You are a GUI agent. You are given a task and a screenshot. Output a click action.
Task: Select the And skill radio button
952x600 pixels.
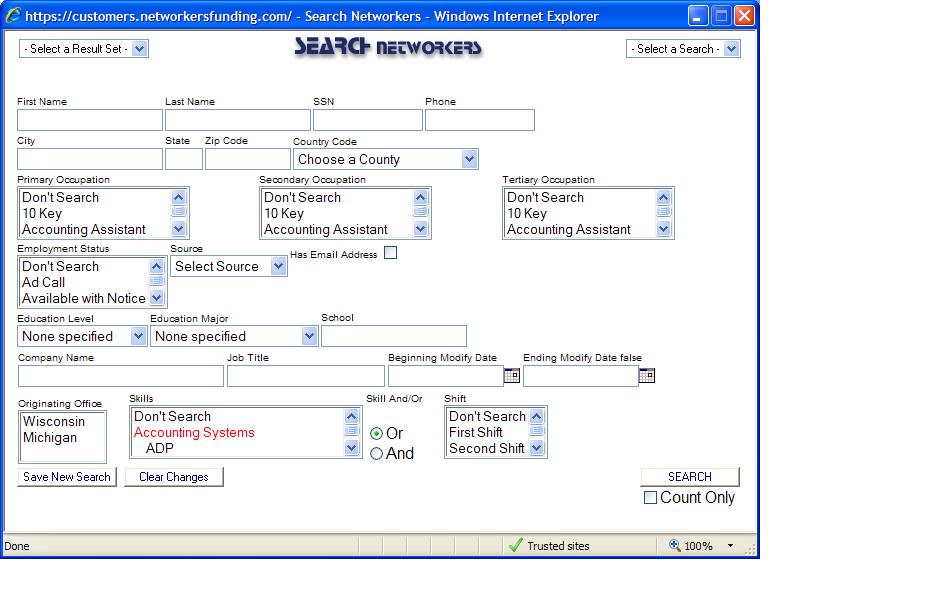click(376, 454)
